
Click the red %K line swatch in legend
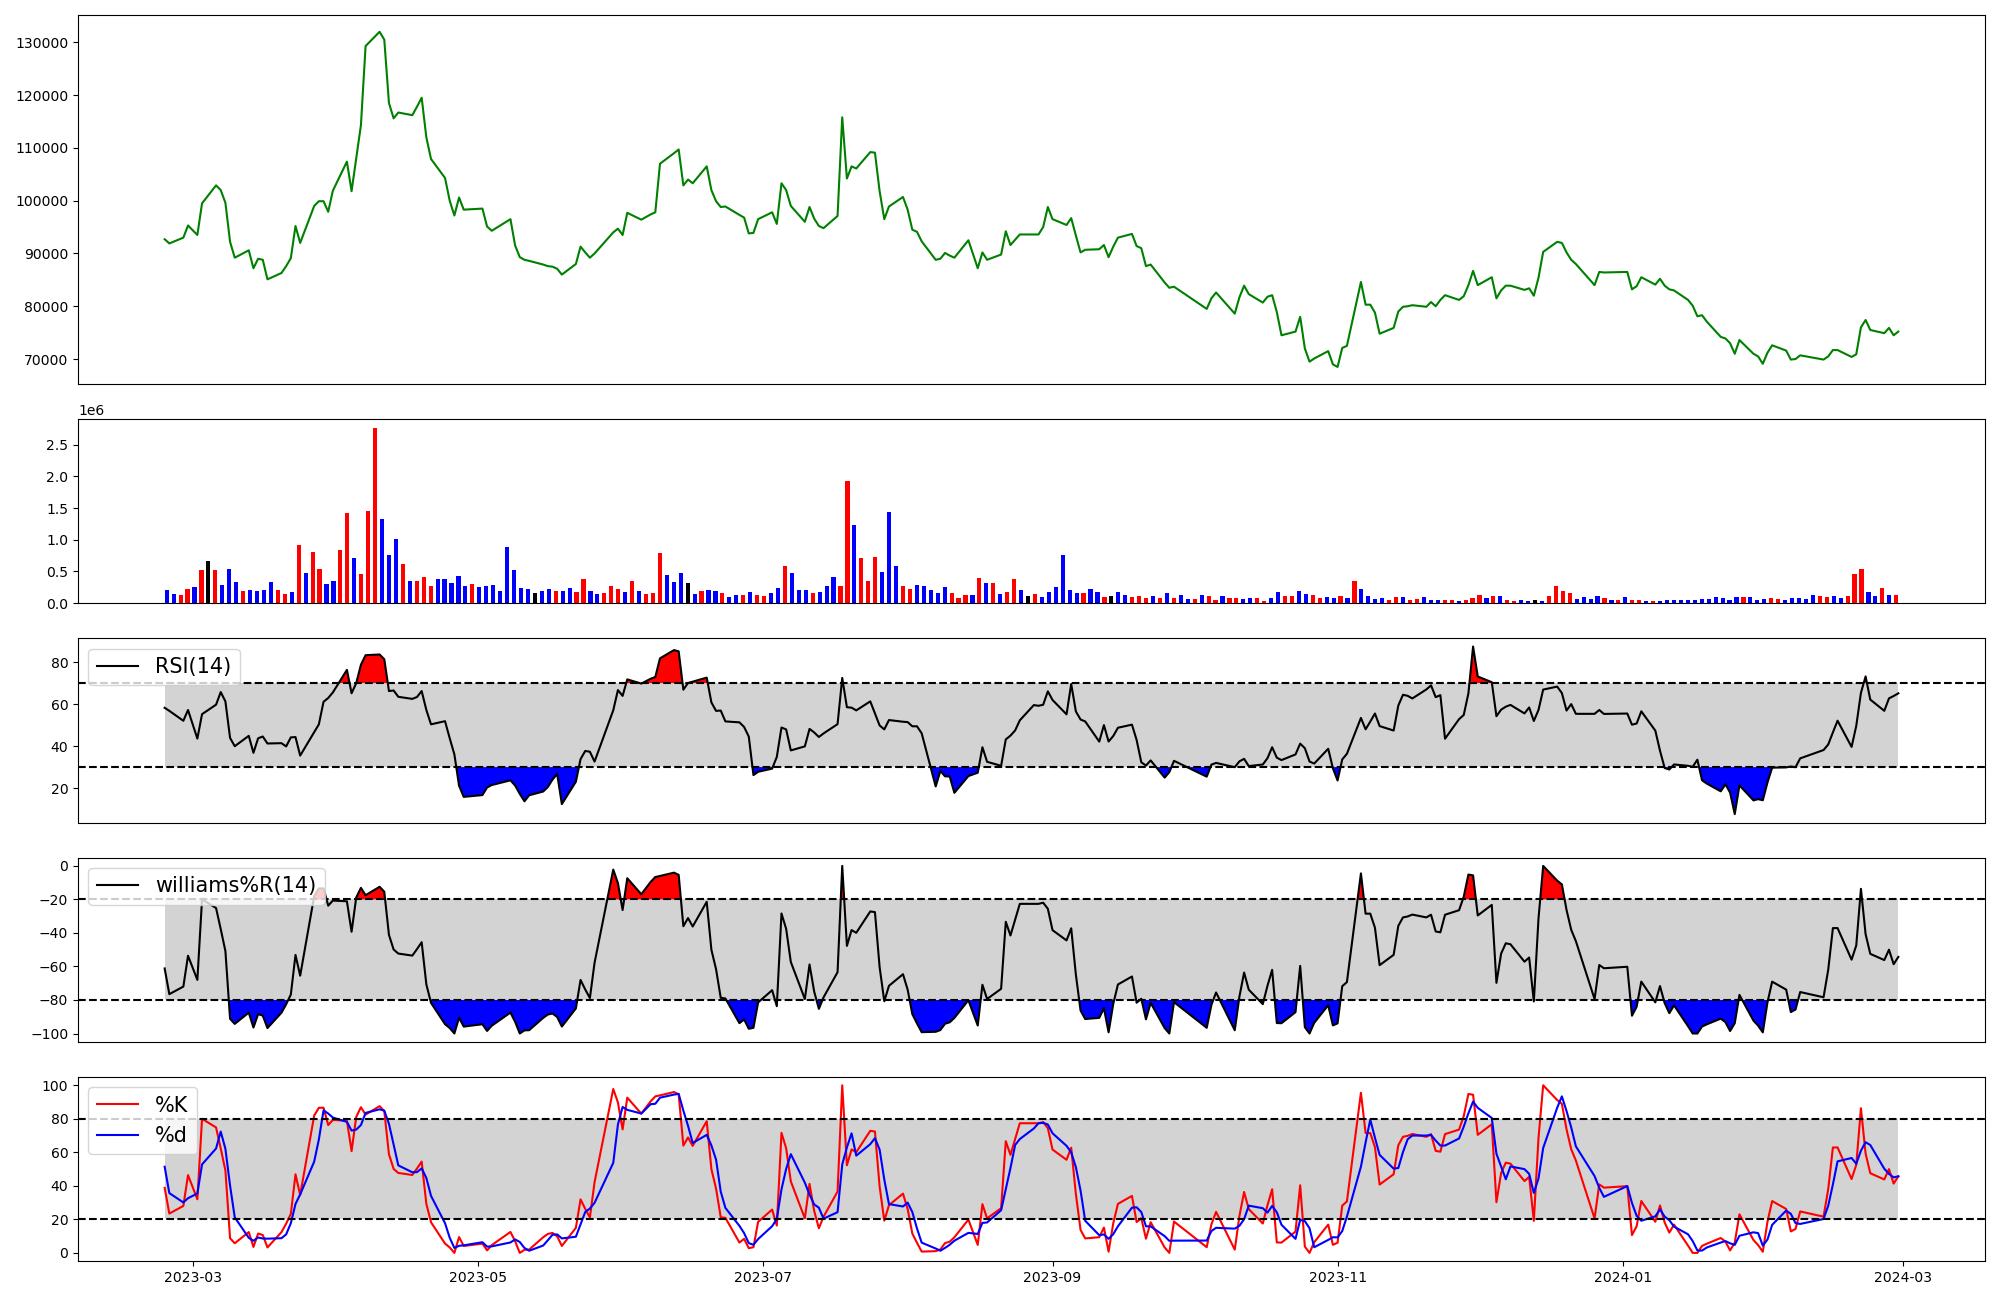click(117, 1104)
